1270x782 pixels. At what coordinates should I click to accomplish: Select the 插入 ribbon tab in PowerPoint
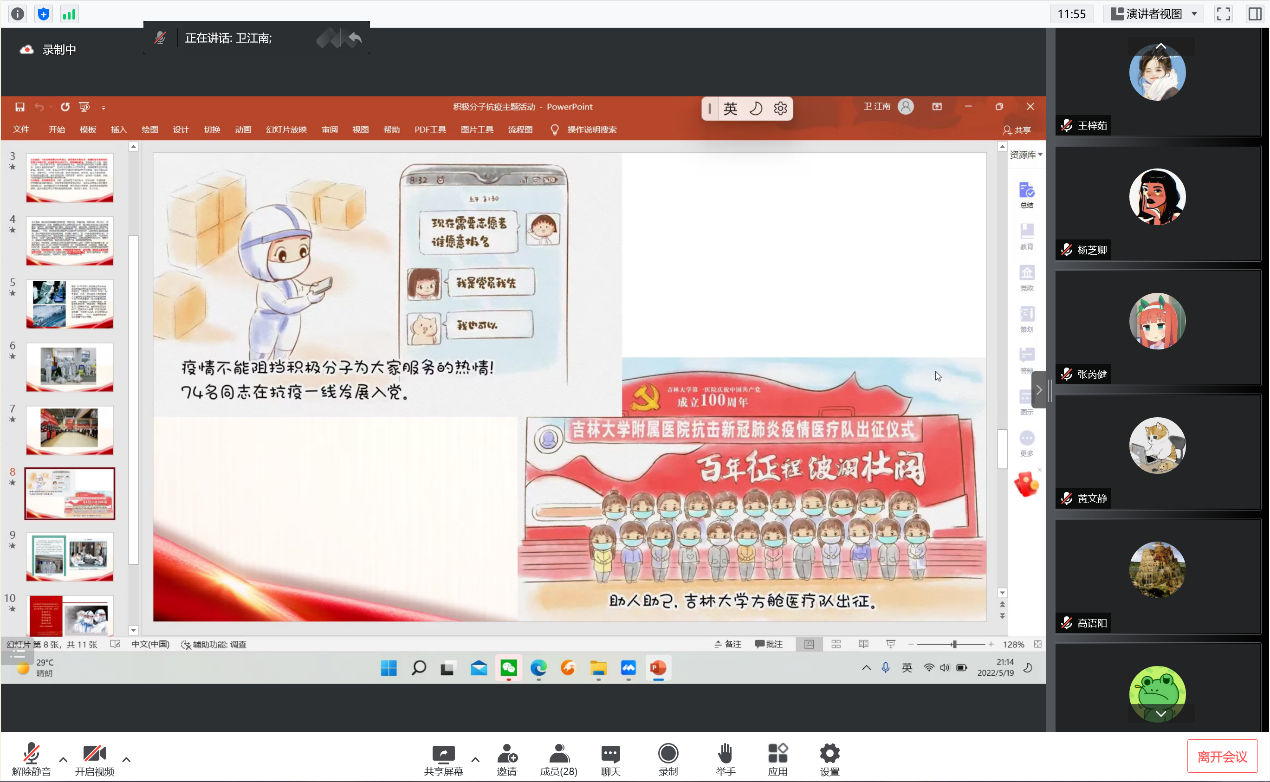tap(119, 130)
